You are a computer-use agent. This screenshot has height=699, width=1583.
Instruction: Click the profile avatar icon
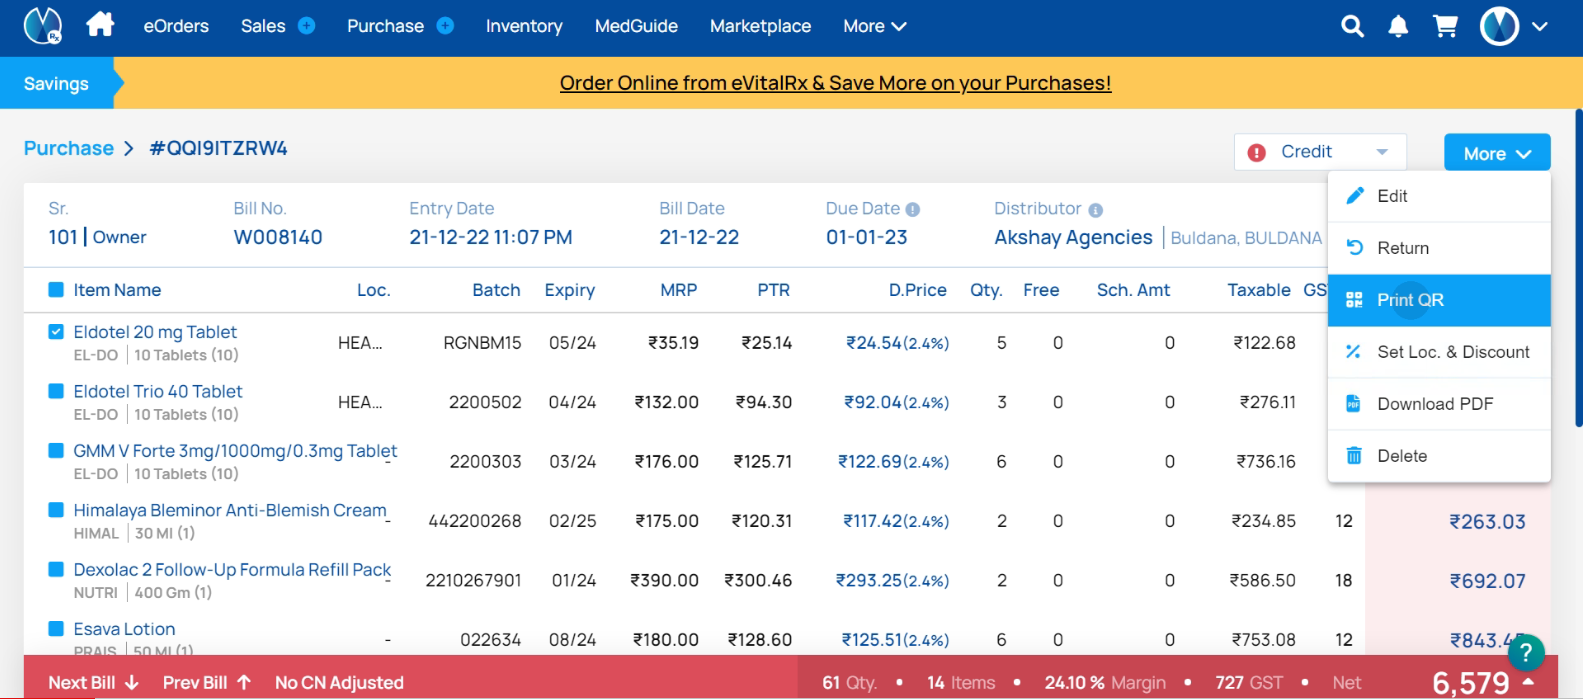[1499, 26]
